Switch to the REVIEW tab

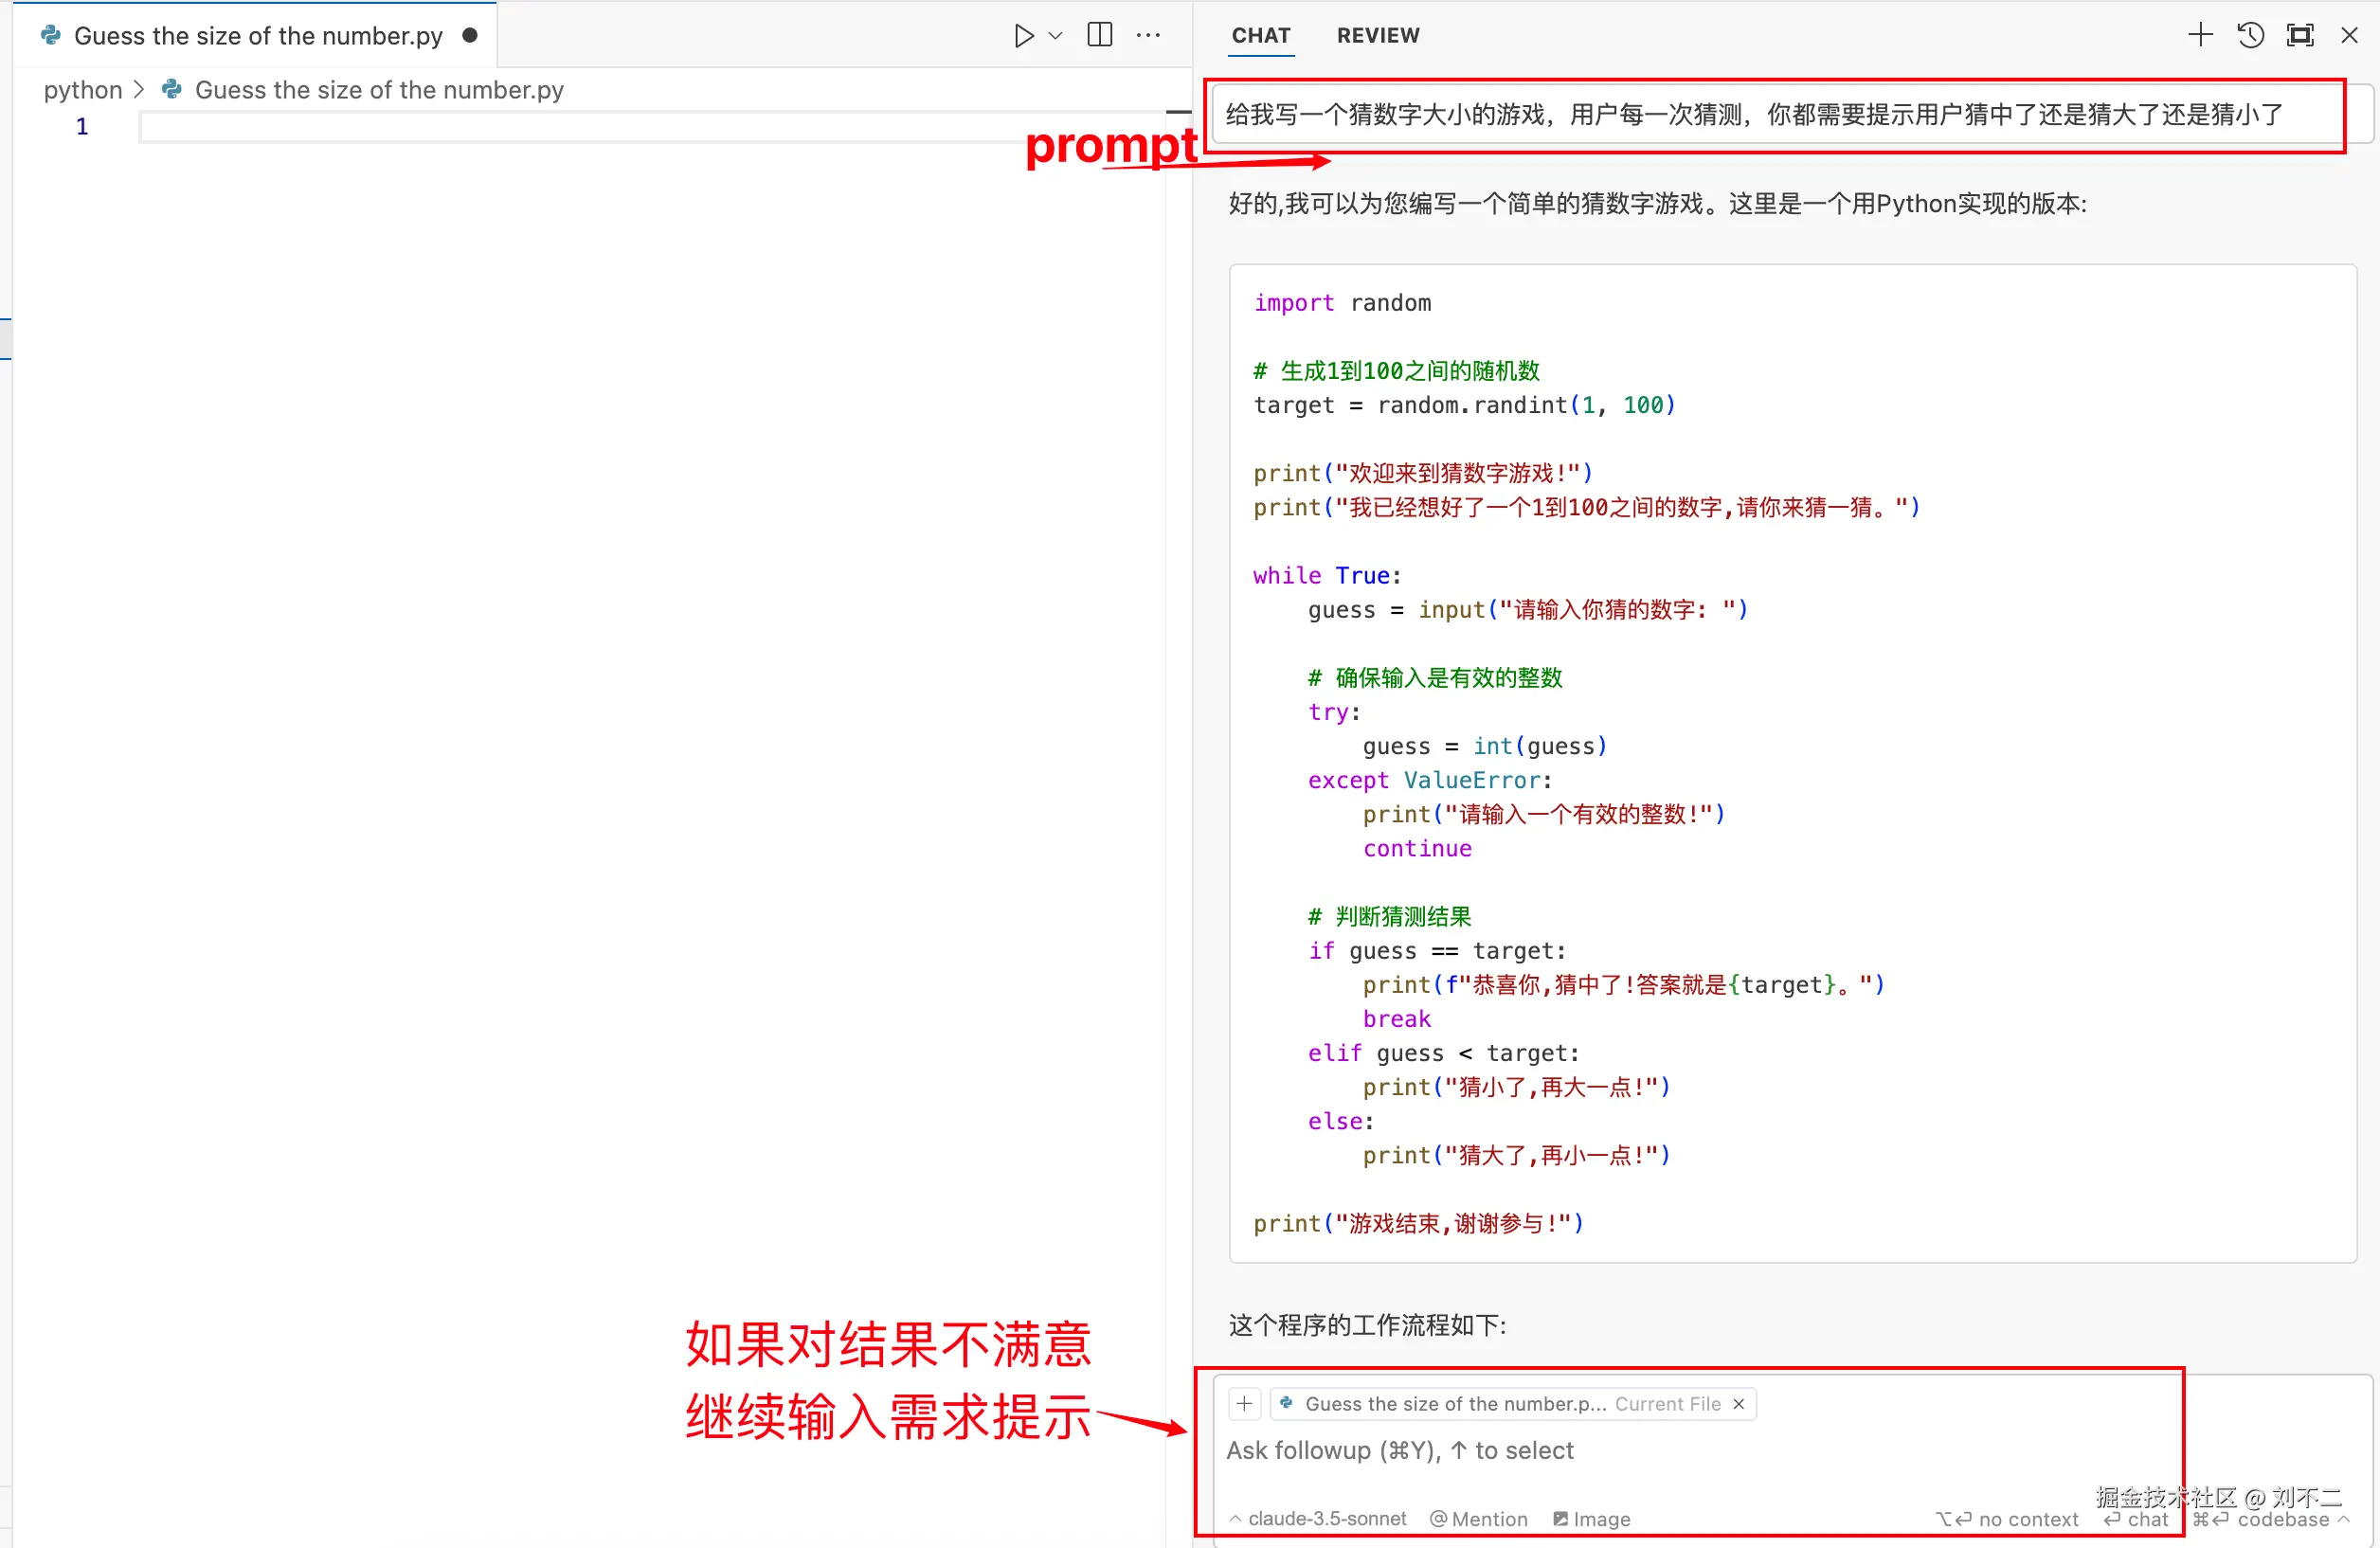(1377, 36)
